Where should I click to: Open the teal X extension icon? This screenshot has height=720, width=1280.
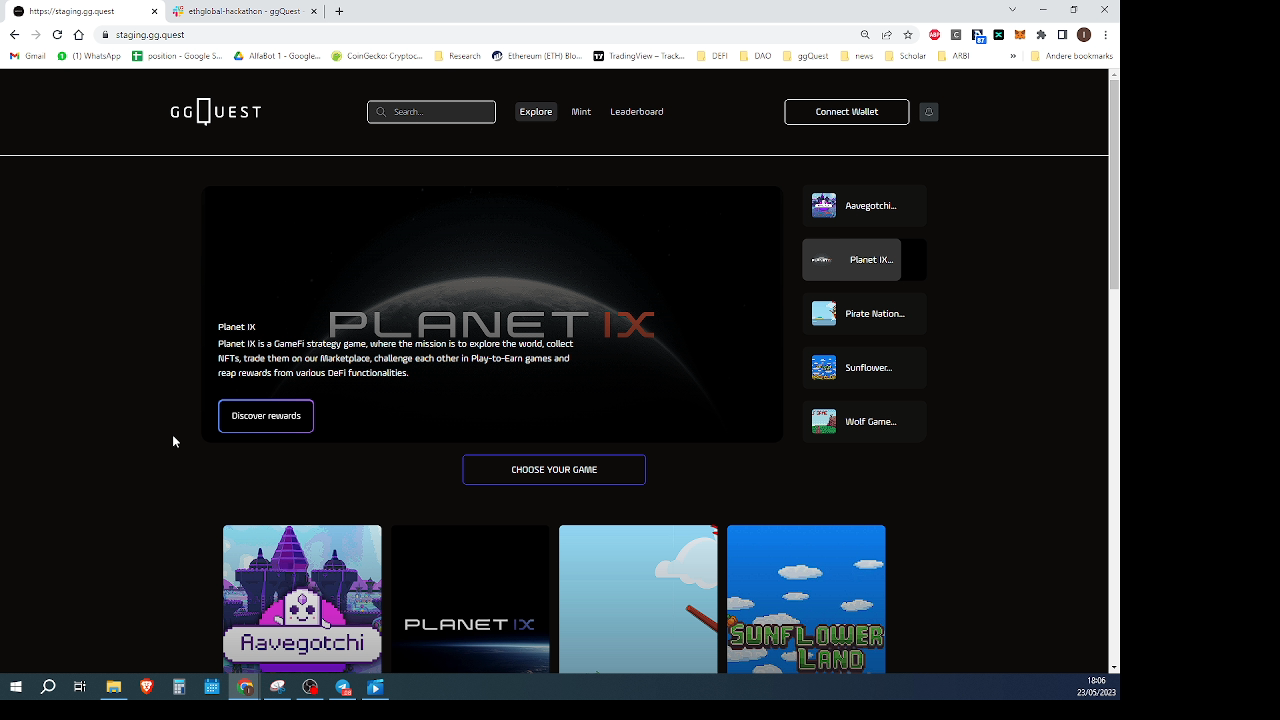[x=999, y=35]
